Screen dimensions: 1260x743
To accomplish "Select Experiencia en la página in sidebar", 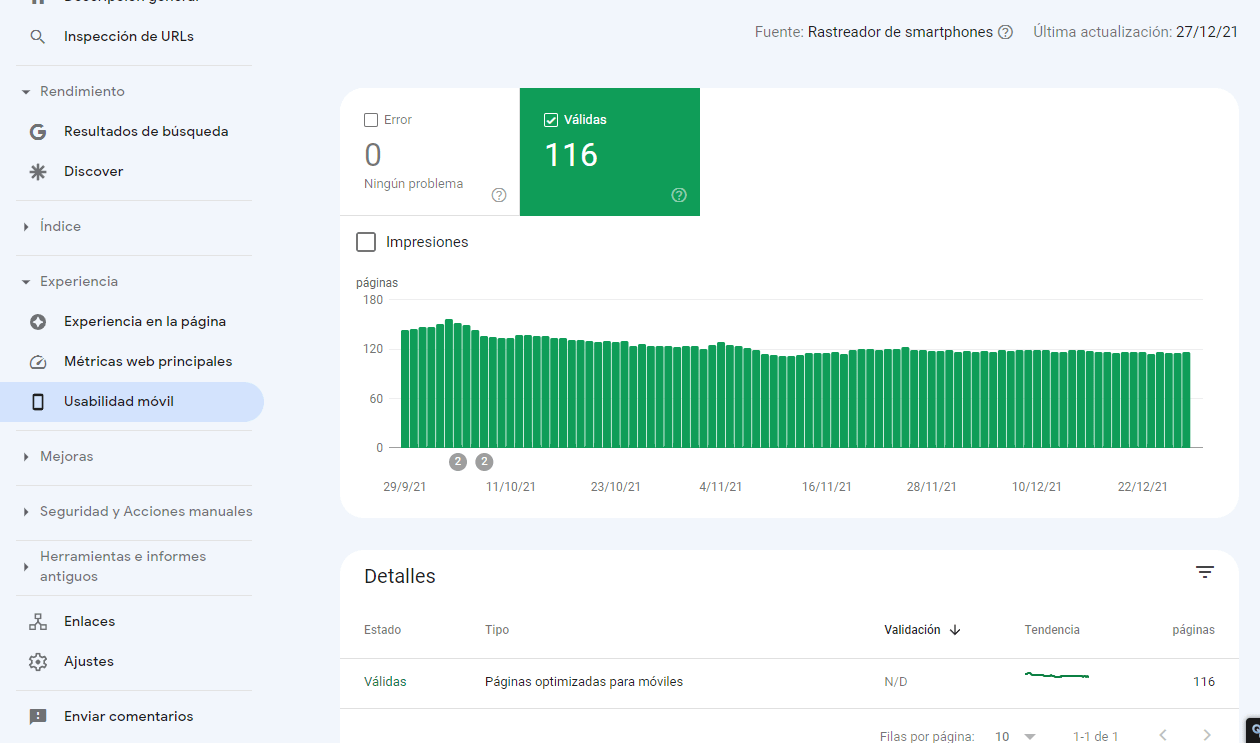I will 145,321.
